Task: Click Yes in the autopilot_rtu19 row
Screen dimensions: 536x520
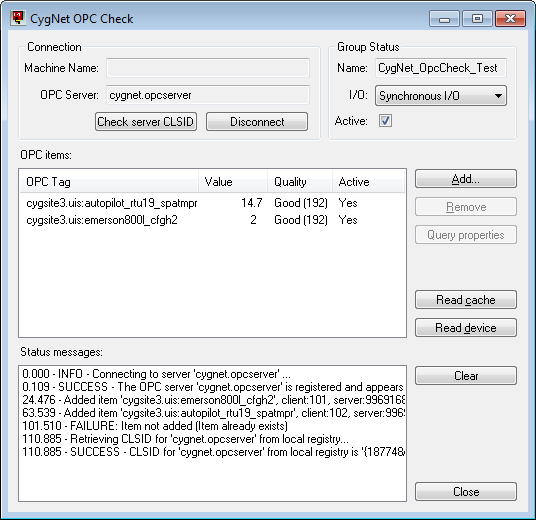Action: (348, 203)
